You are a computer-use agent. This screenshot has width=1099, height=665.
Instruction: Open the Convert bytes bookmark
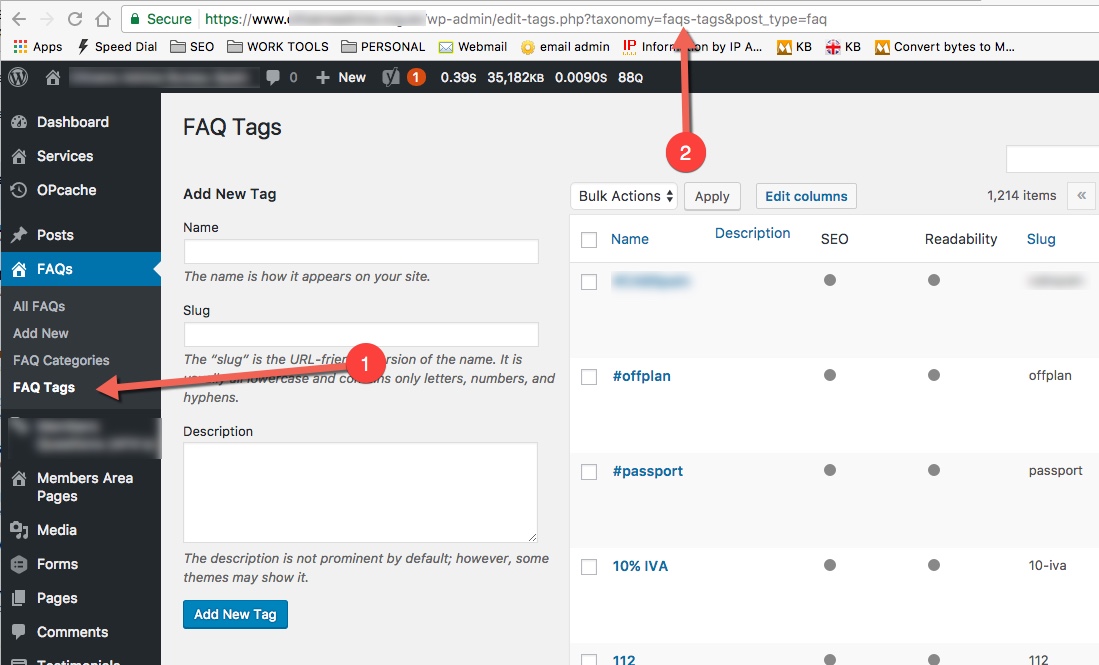945,47
